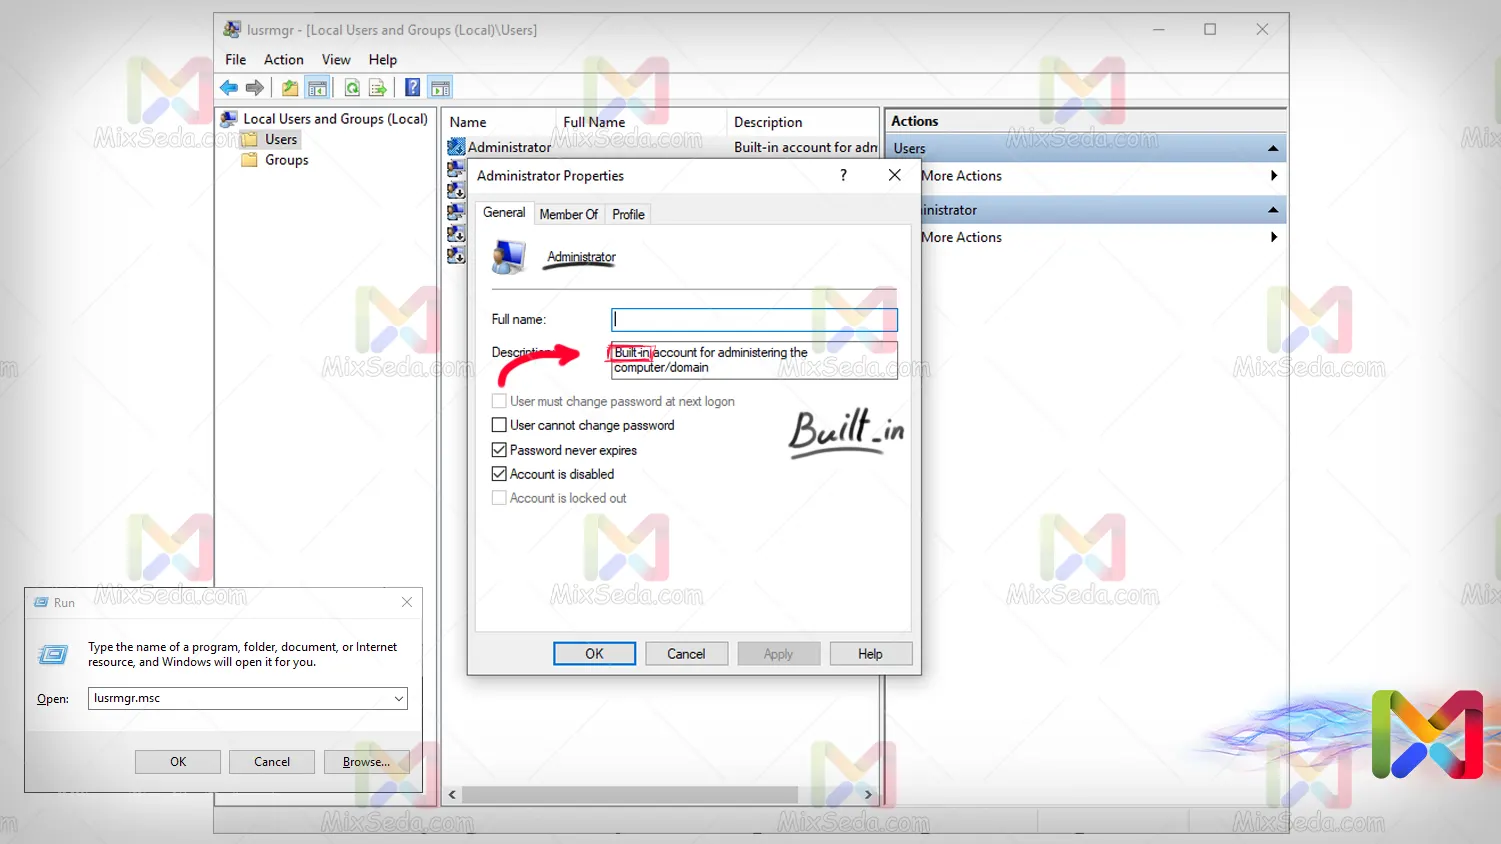Switch to the Member Of tab
The height and width of the screenshot is (844, 1501).
pyautogui.click(x=568, y=214)
